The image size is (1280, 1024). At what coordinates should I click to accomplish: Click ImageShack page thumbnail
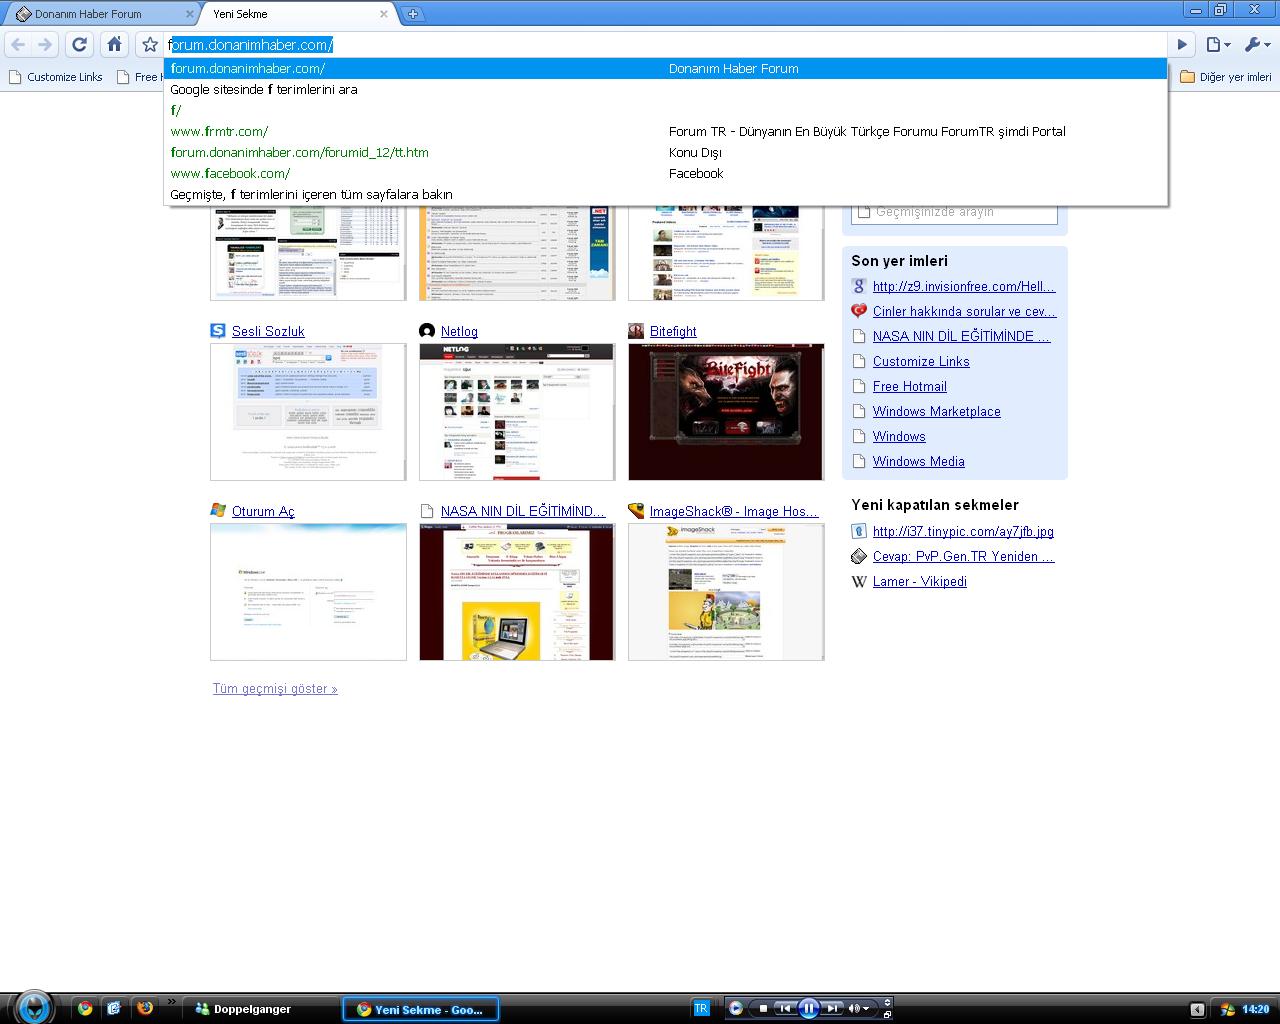coord(726,592)
